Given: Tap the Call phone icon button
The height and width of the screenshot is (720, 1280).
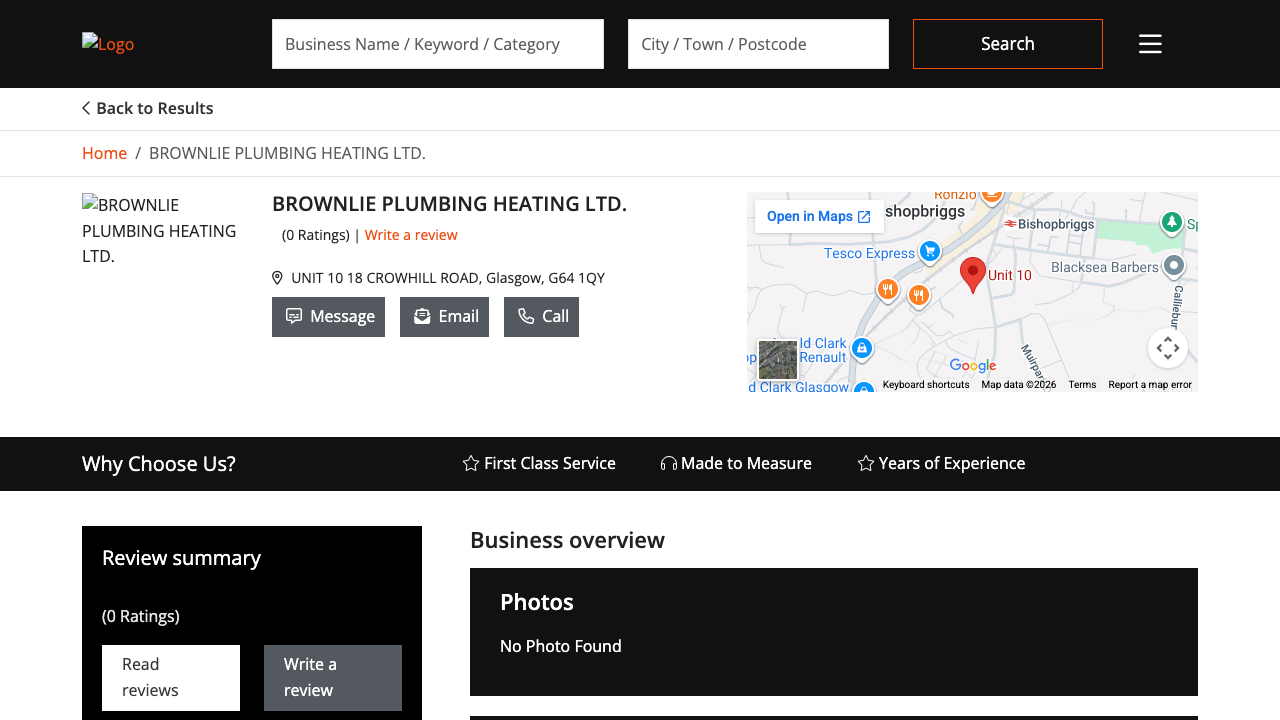Looking at the screenshot, I should (x=526, y=316).
